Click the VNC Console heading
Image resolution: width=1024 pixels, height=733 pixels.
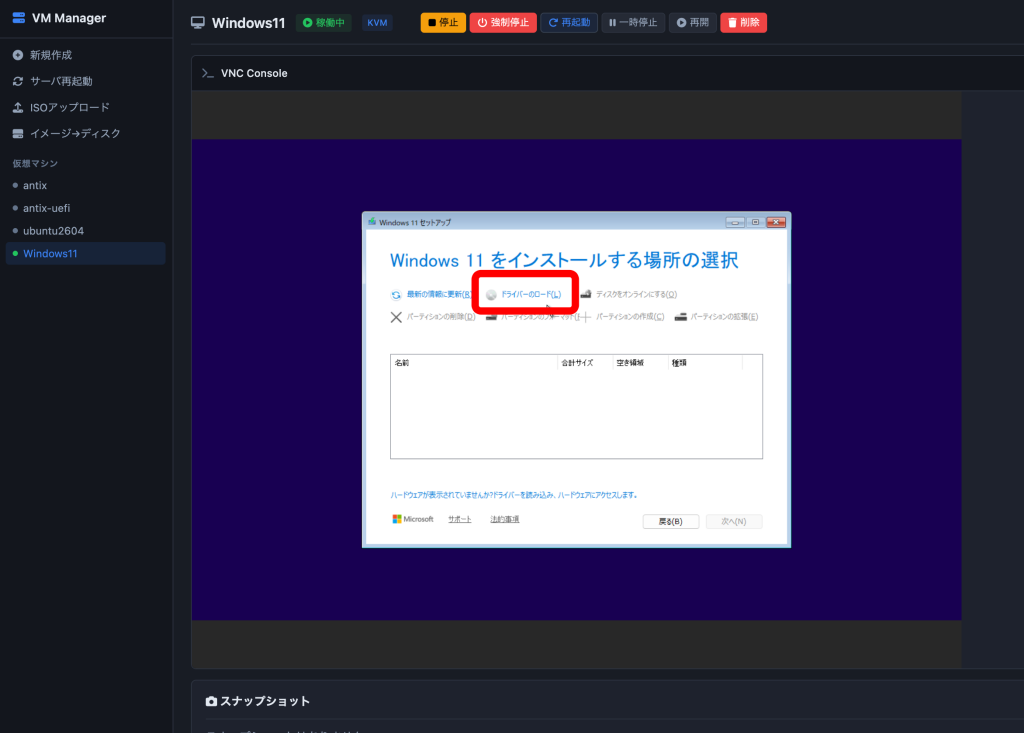[254, 73]
